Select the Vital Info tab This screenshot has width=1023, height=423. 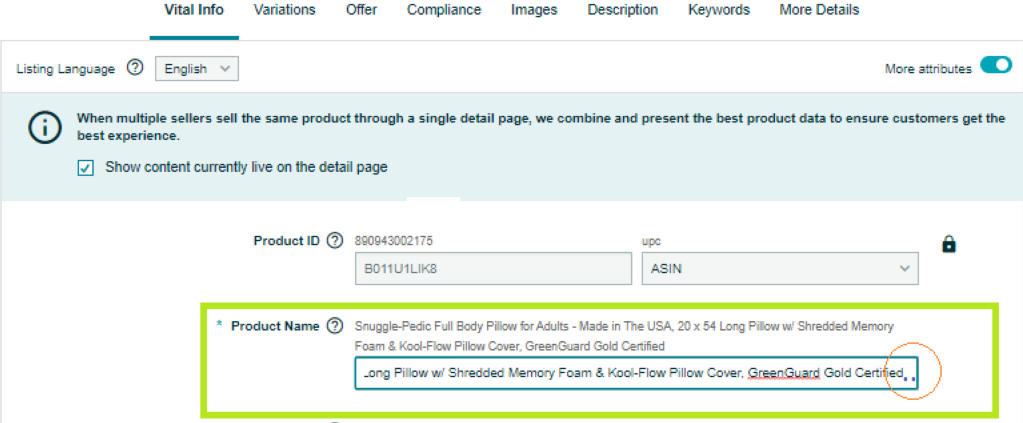[x=194, y=10]
